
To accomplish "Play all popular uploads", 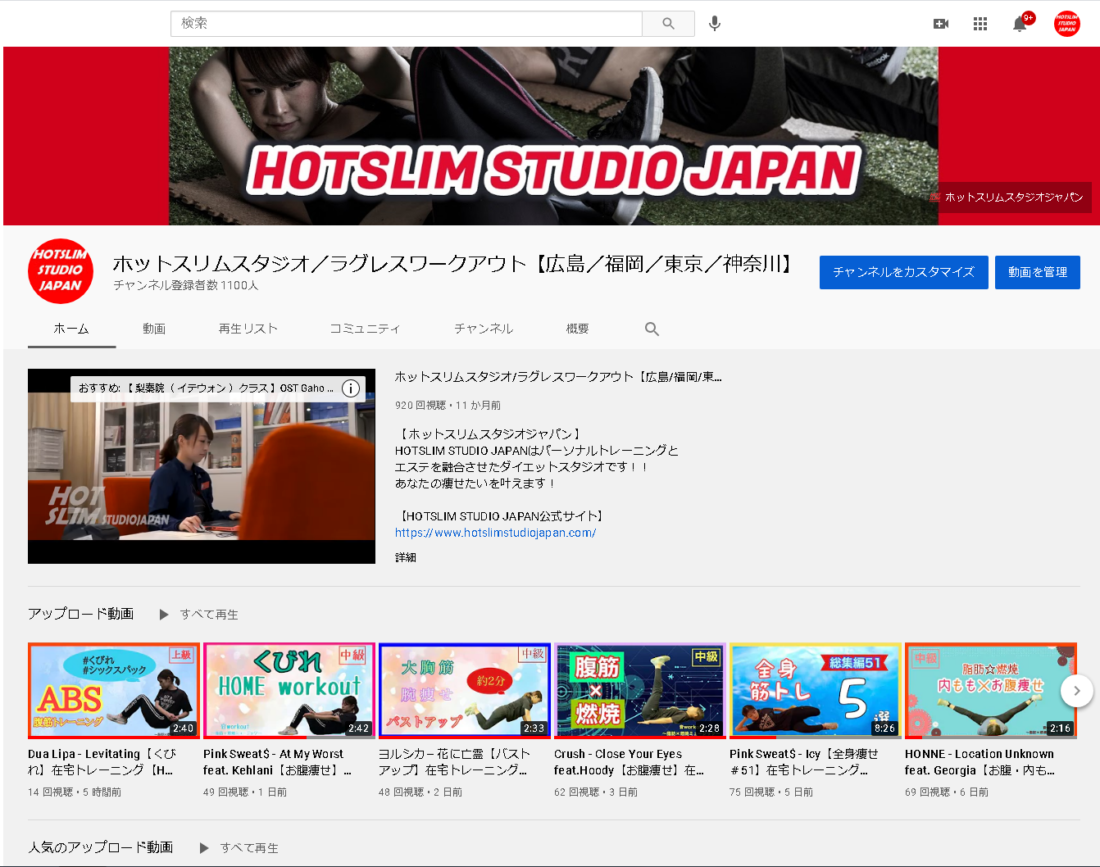I will (239, 848).
